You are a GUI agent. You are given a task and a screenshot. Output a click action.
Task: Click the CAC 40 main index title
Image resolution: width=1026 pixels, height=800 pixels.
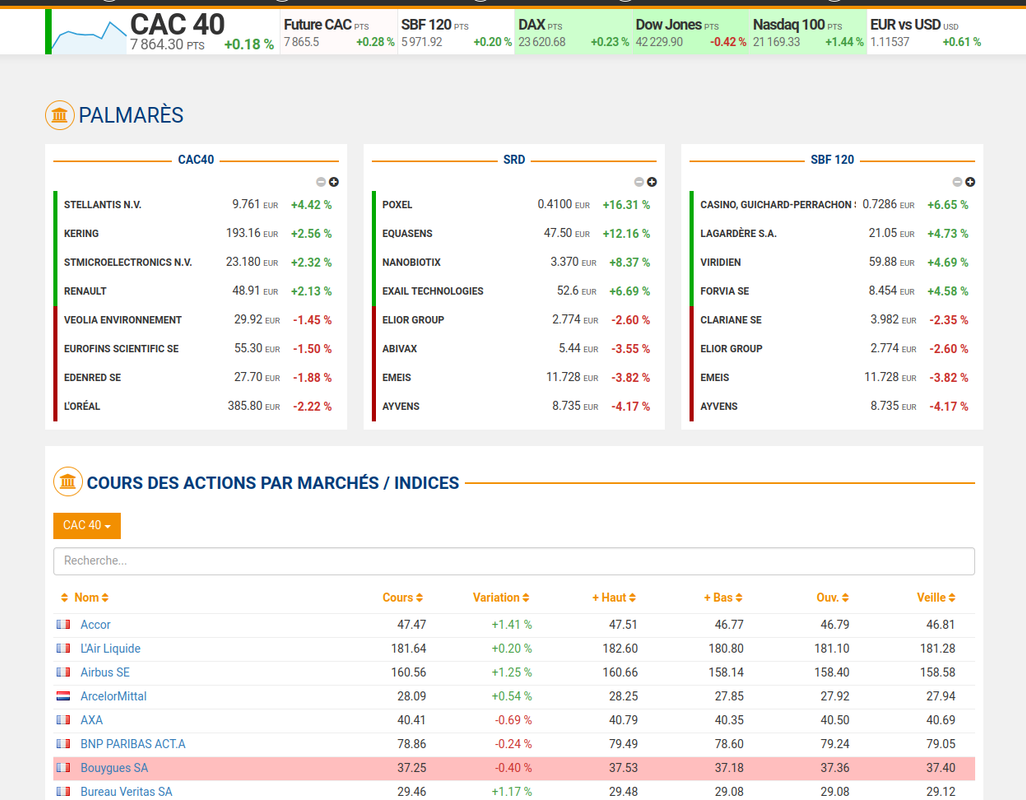coord(177,24)
